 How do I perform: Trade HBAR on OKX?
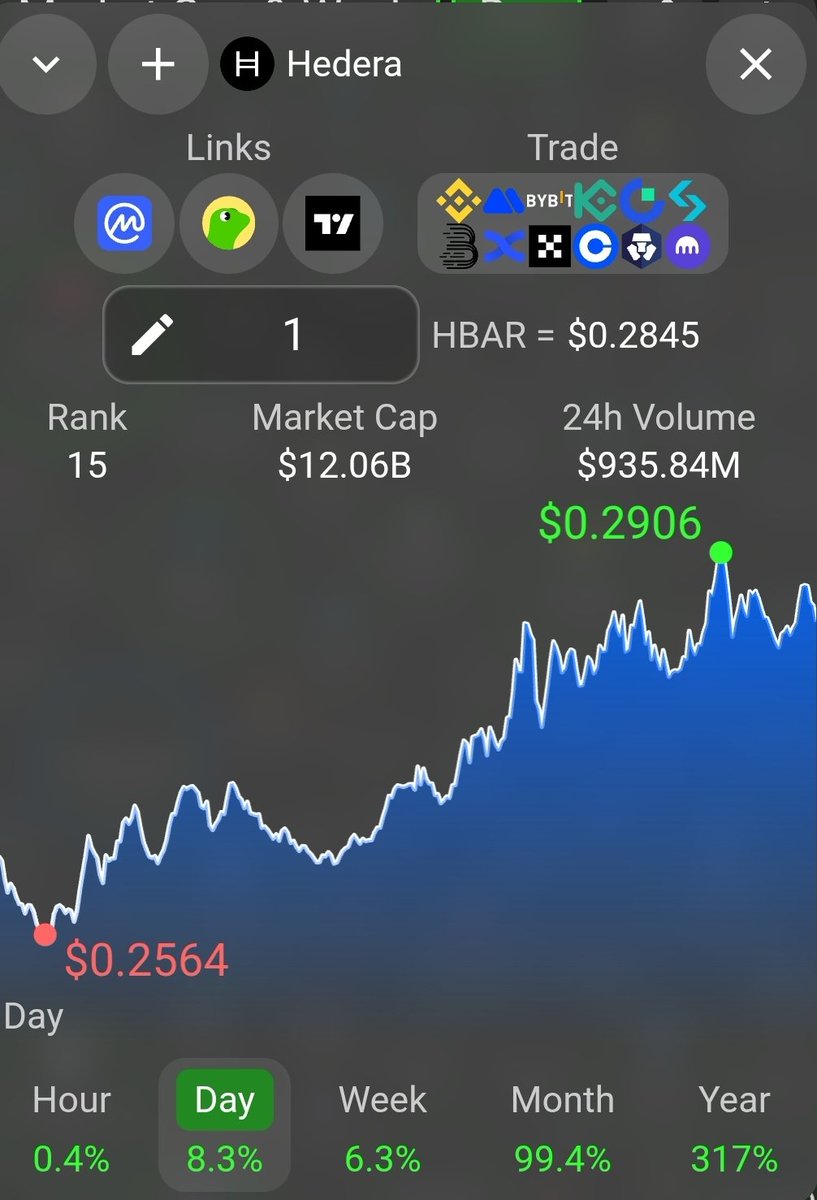point(549,246)
